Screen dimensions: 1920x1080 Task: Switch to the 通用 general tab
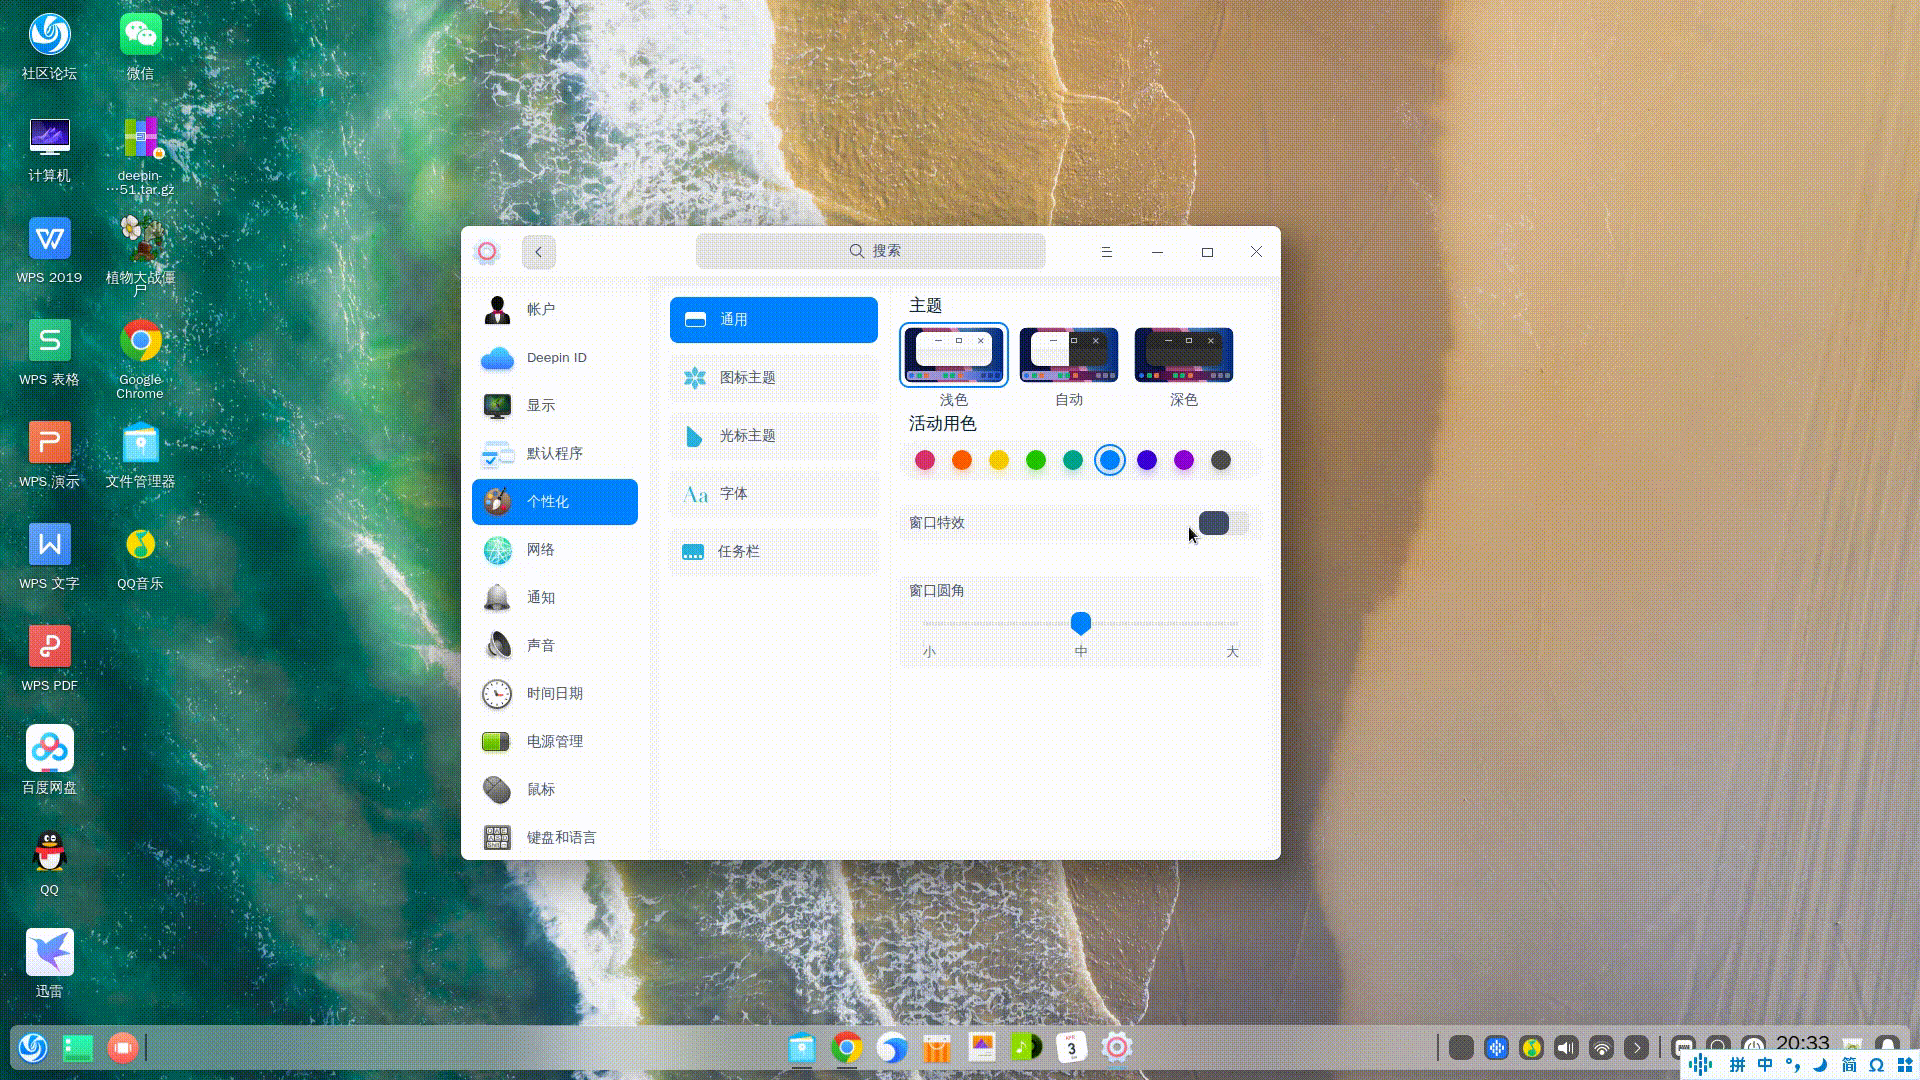[773, 319]
